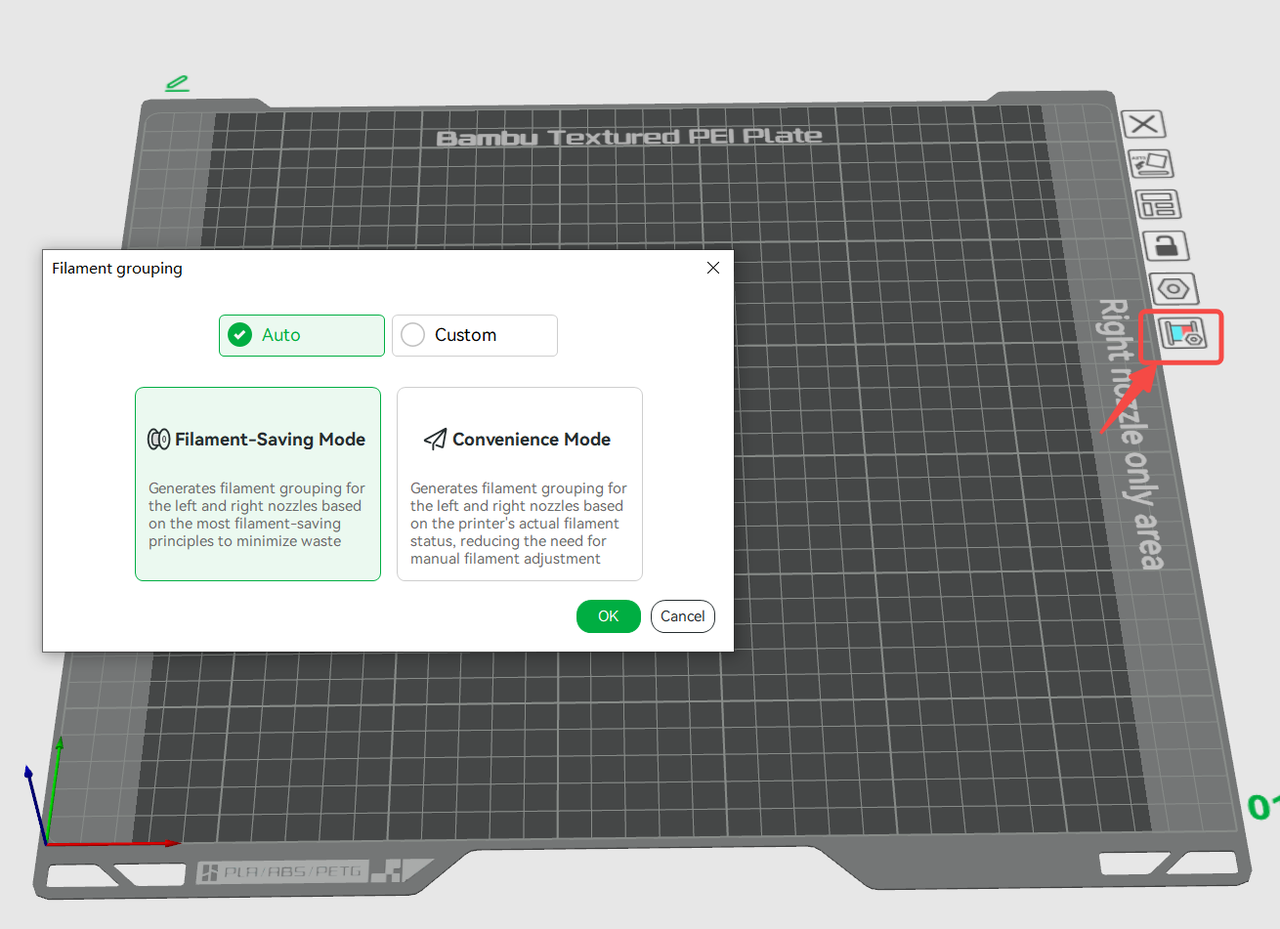
Task: Click the green plate name edit pencil
Action: tap(177, 84)
